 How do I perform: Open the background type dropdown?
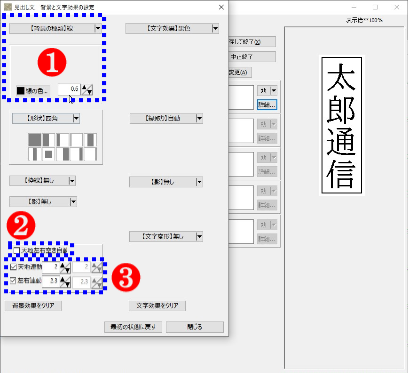pos(55,28)
